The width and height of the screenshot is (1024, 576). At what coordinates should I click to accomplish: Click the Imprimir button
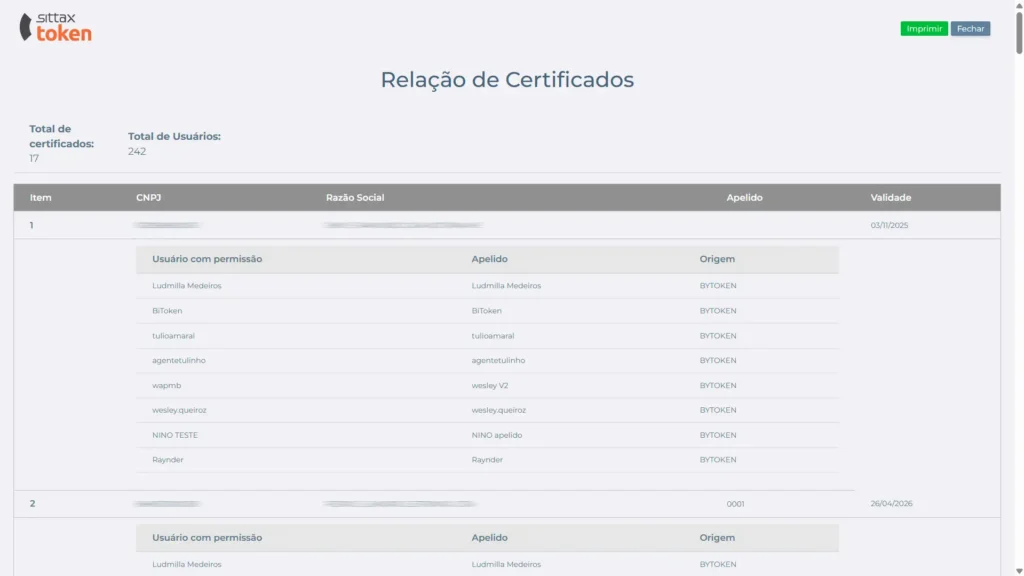point(924,29)
